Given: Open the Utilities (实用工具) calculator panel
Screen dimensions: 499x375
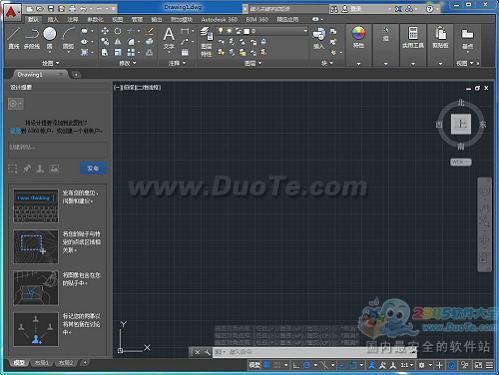Looking at the screenshot, I should tap(413, 37).
